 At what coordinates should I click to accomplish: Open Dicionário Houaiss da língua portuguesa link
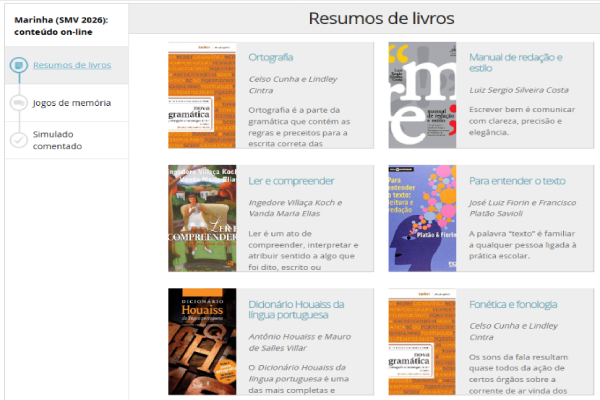(296, 309)
